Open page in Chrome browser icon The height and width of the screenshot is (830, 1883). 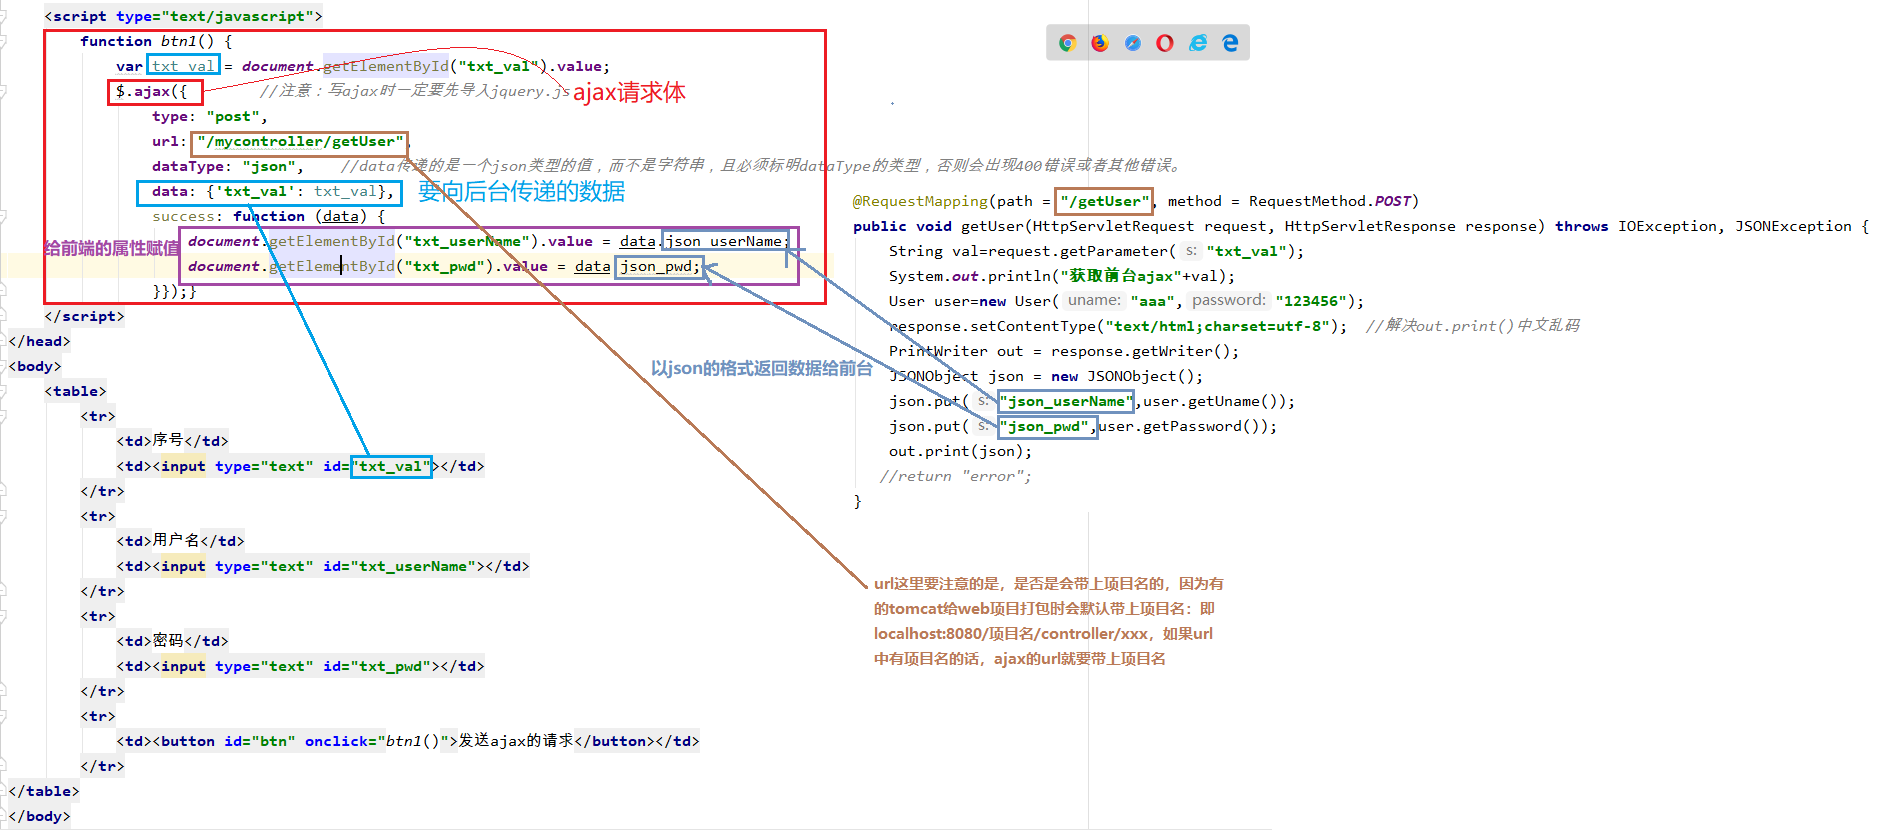point(1067,43)
